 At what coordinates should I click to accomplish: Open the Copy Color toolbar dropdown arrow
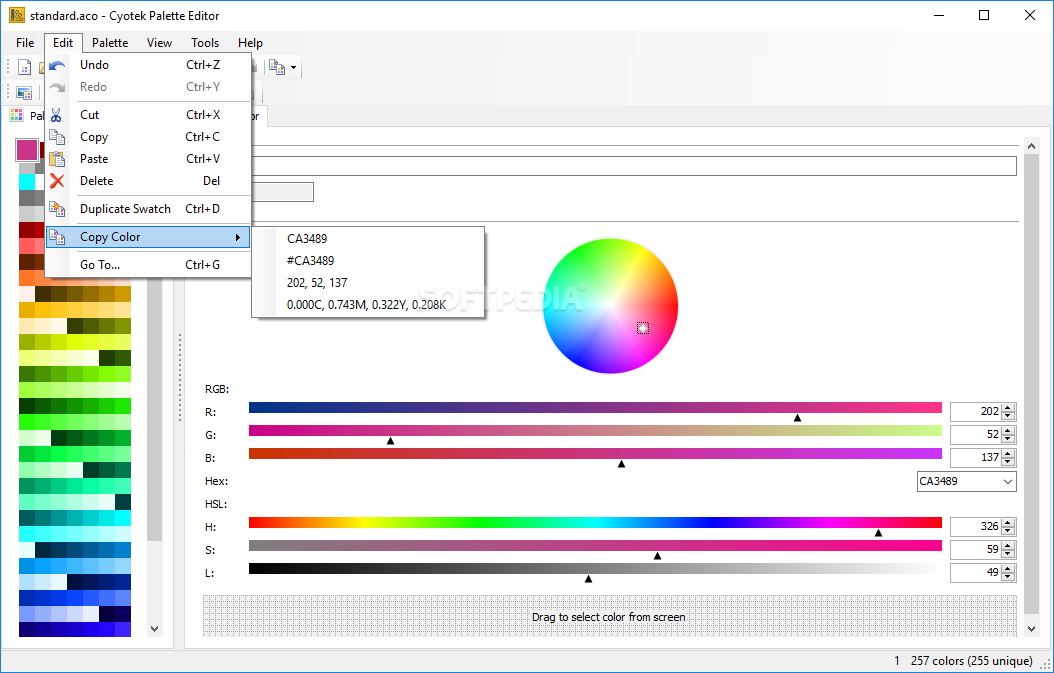point(293,68)
